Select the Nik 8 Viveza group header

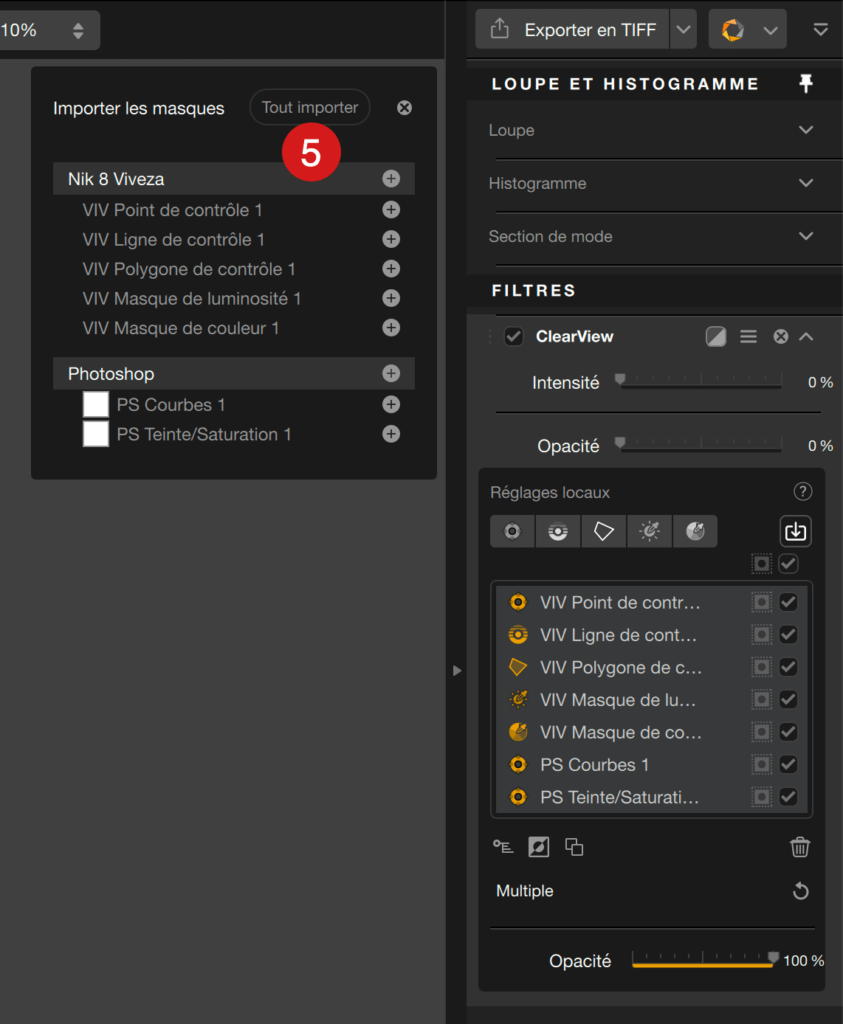(234, 179)
